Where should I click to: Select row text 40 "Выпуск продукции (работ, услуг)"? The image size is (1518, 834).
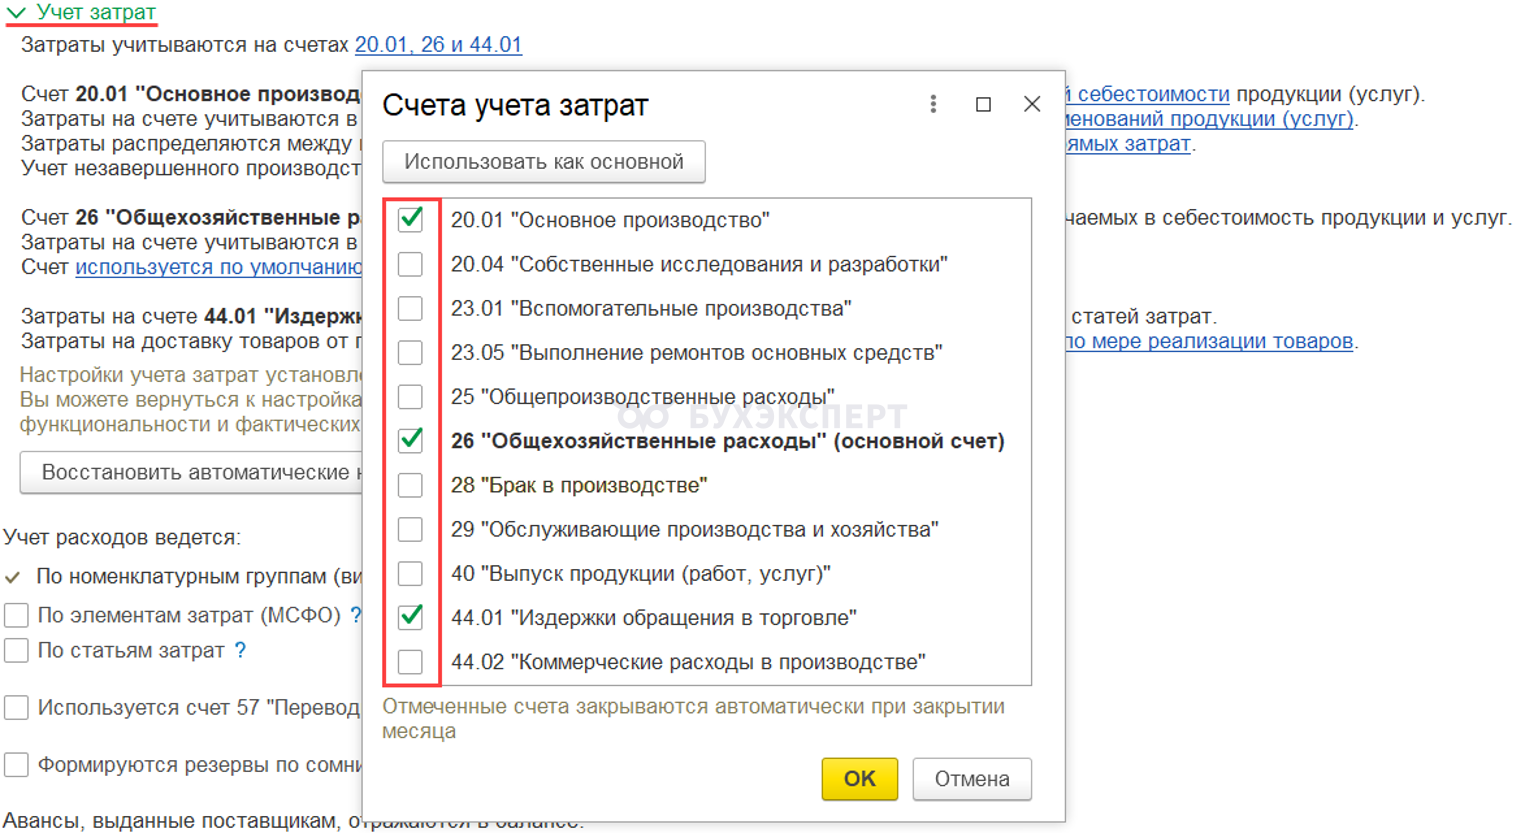(x=641, y=574)
